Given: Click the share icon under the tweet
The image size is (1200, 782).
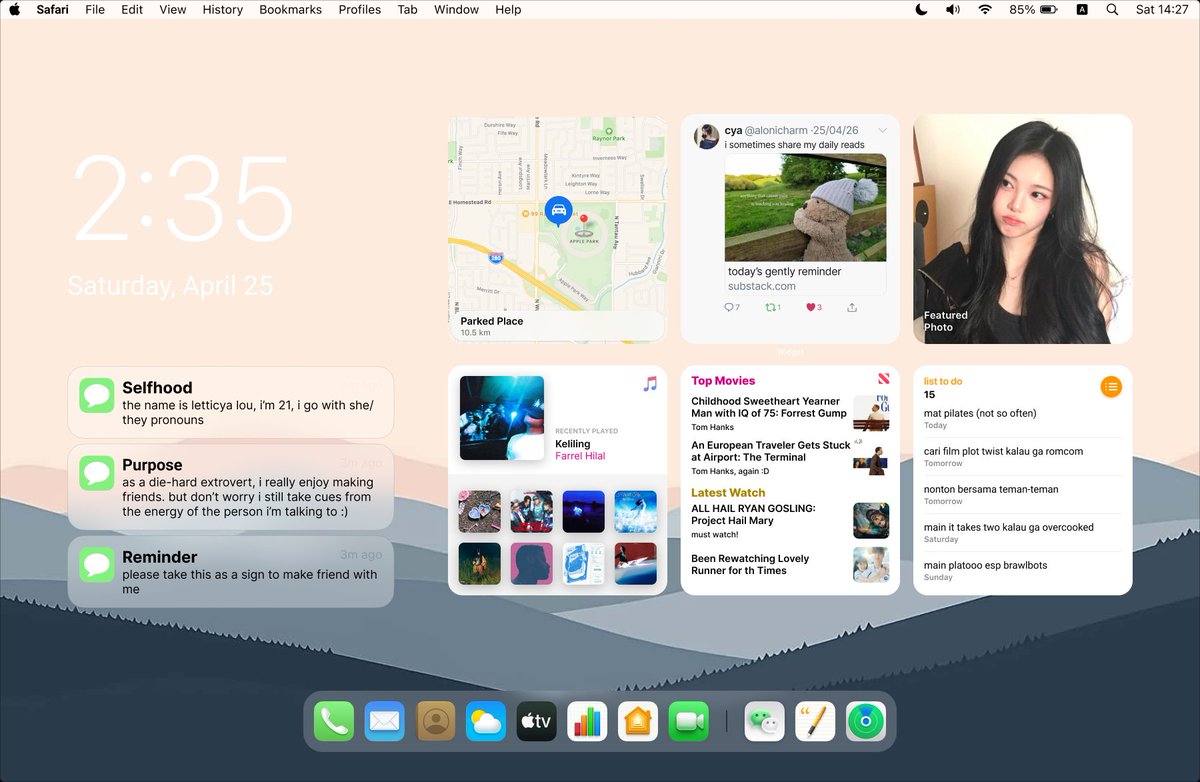Looking at the screenshot, I should tap(852, 307).
